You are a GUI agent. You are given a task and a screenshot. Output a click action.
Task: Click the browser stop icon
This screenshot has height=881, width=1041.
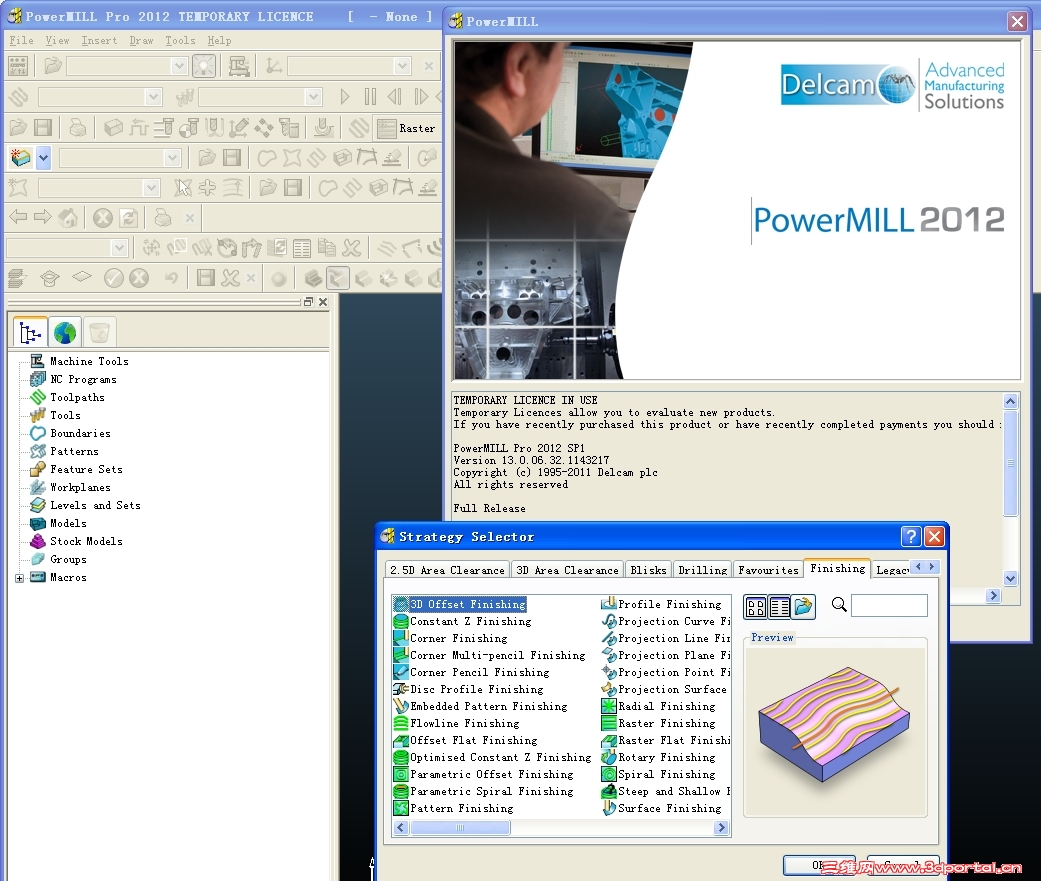(102, 218)
